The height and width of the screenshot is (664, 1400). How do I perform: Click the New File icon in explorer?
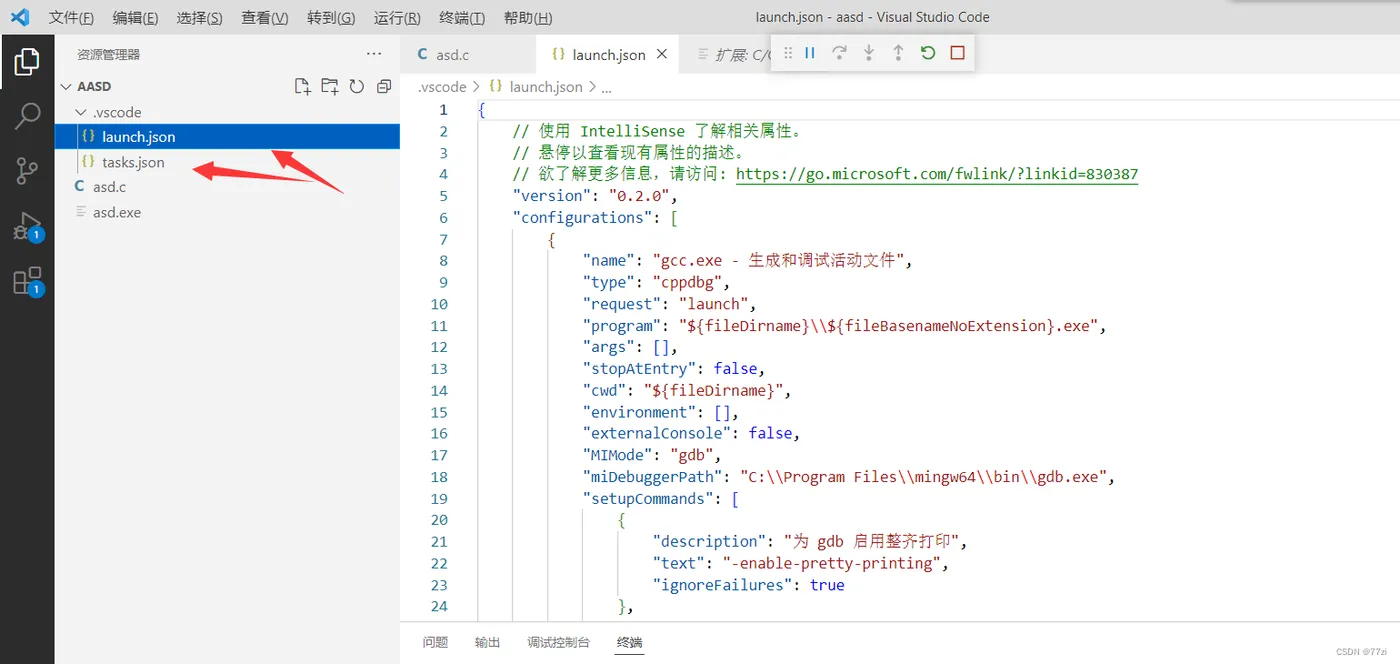[x=302, y=87]
